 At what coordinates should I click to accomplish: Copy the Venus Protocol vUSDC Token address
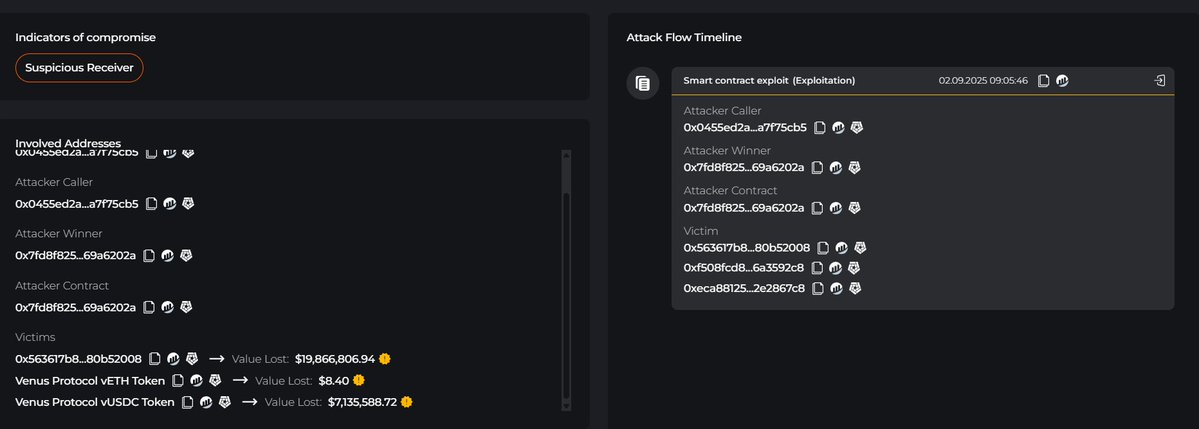point(187,402)
